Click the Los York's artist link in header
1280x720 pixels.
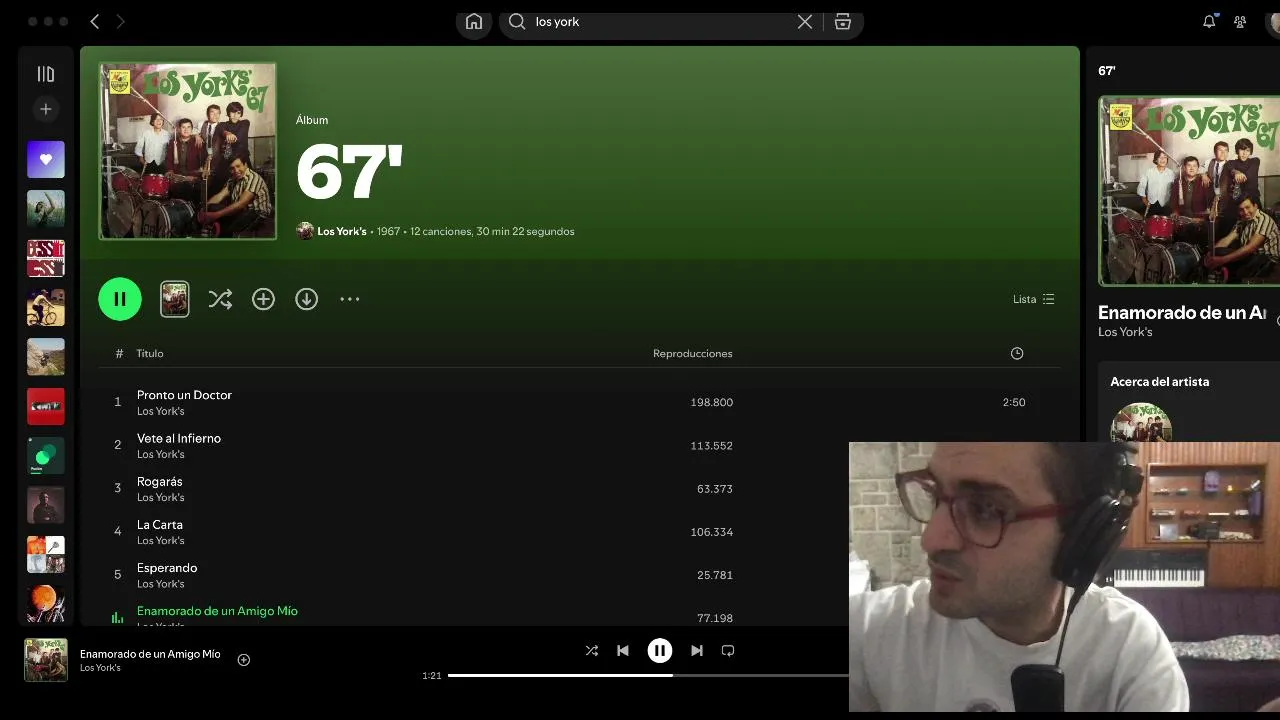[x=342, y=231]
